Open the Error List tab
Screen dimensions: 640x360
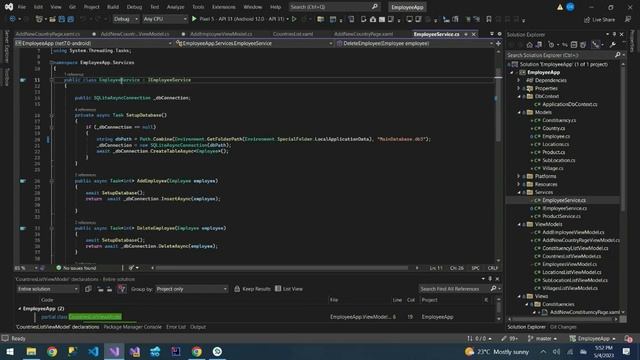(x=176, y=327)
